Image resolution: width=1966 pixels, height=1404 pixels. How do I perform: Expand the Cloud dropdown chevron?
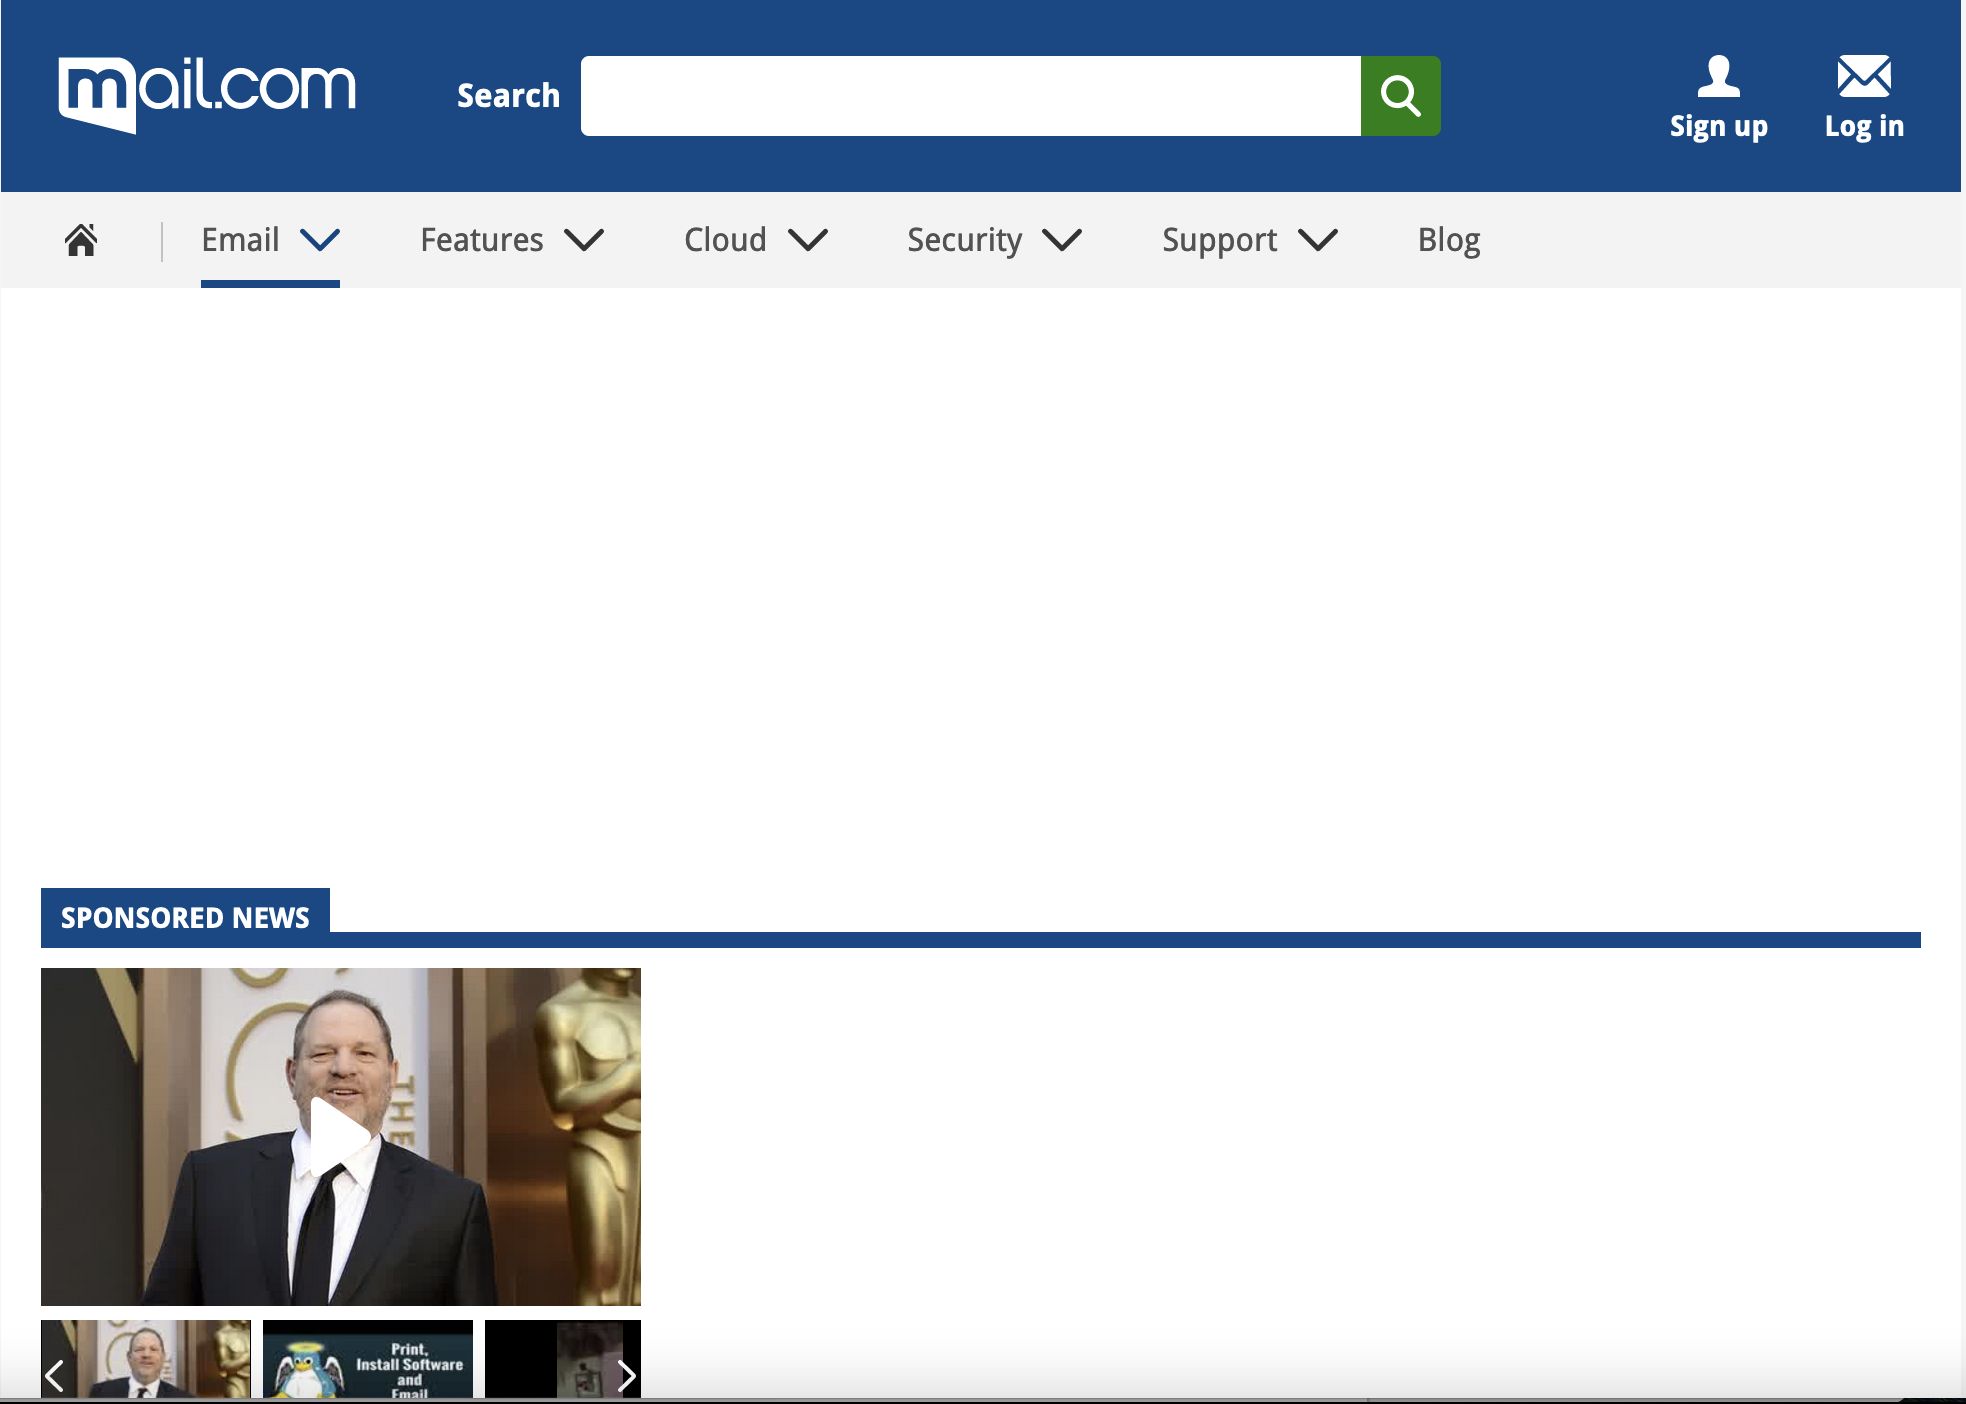[807, 240]
